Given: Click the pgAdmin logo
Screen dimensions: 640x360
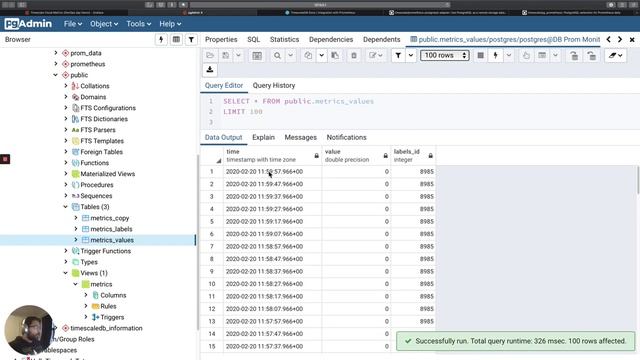Looking at the screenshot, I should pyautogui.click(x=28, y=24).
